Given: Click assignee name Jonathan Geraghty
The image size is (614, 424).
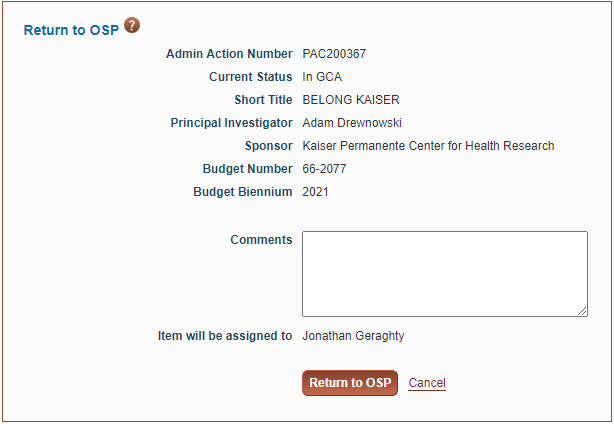Looking at the screenshot, I should [x=353, y=336].
